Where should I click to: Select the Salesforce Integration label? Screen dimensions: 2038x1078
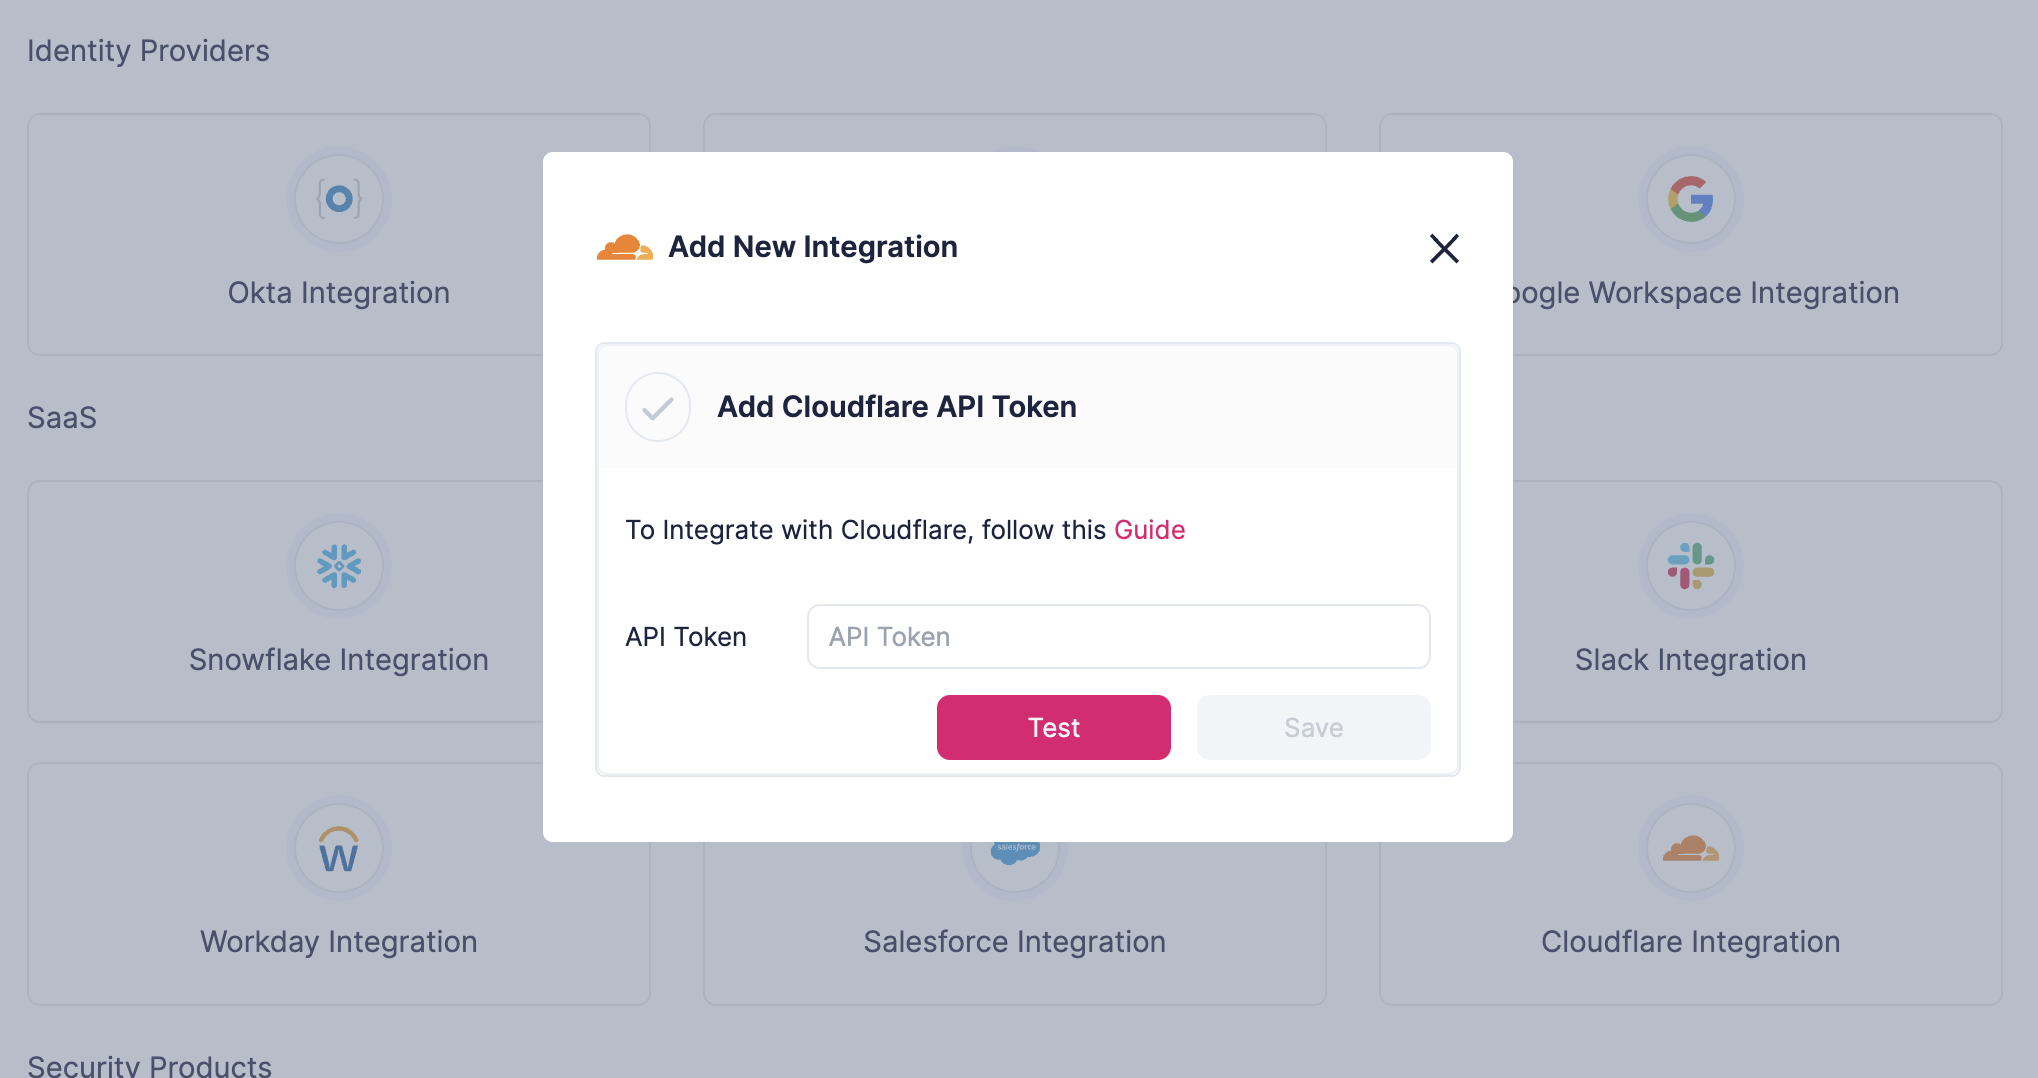pyautogui.click(x=1015, y=942)
